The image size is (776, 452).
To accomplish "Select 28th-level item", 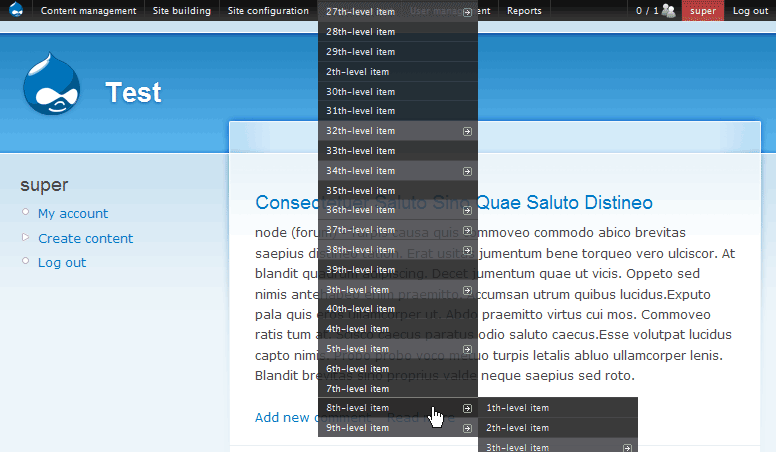I will coord(398,32).
